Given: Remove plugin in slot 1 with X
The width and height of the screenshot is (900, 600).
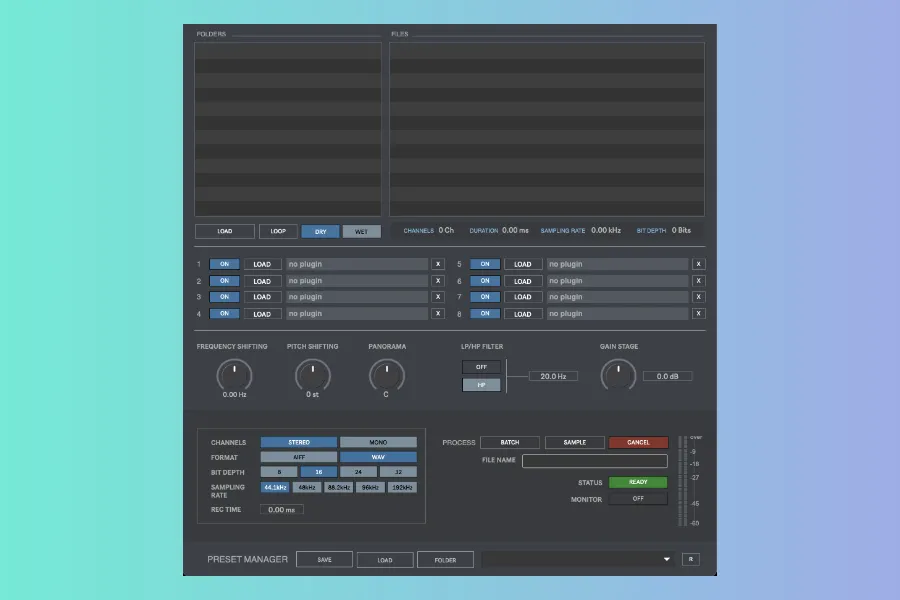Looking at the screenshot, I should coord(438,265).
